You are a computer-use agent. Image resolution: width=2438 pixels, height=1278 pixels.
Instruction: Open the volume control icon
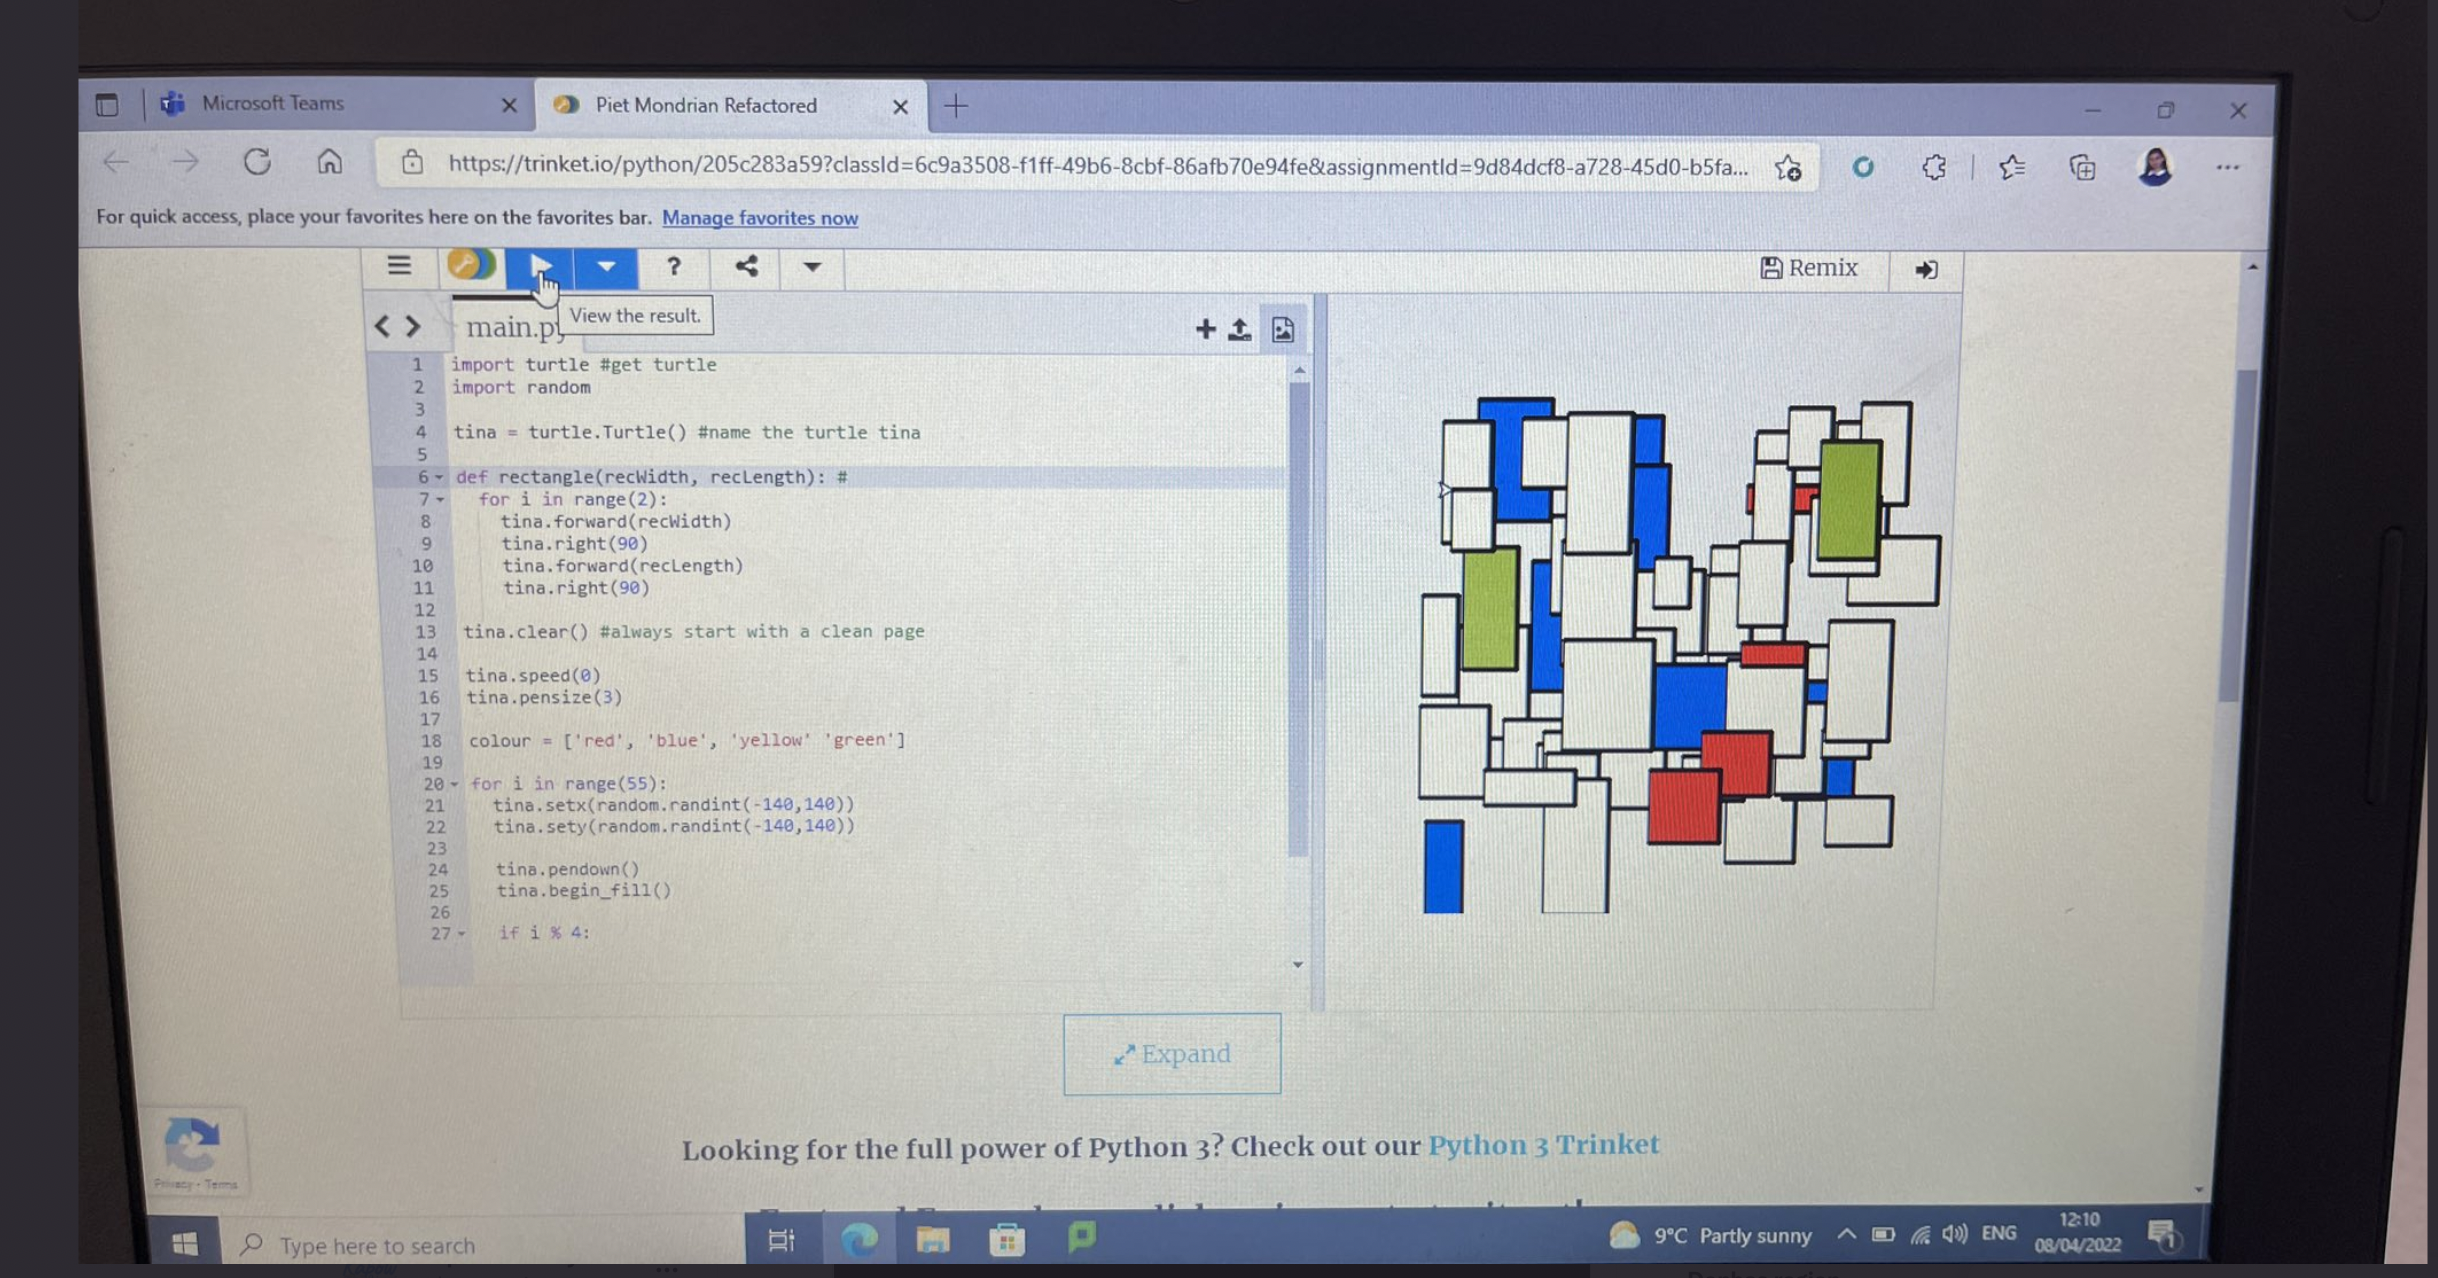click(x=1955, y=1234)
